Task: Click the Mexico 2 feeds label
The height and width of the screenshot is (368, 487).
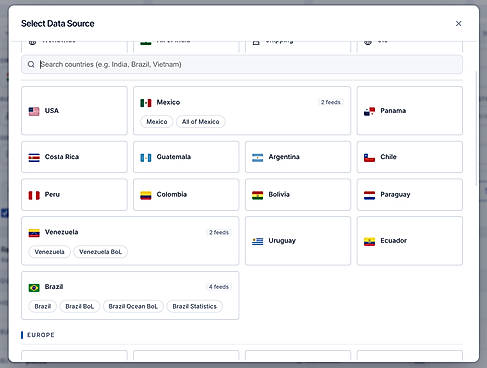Action: (331, 102)
